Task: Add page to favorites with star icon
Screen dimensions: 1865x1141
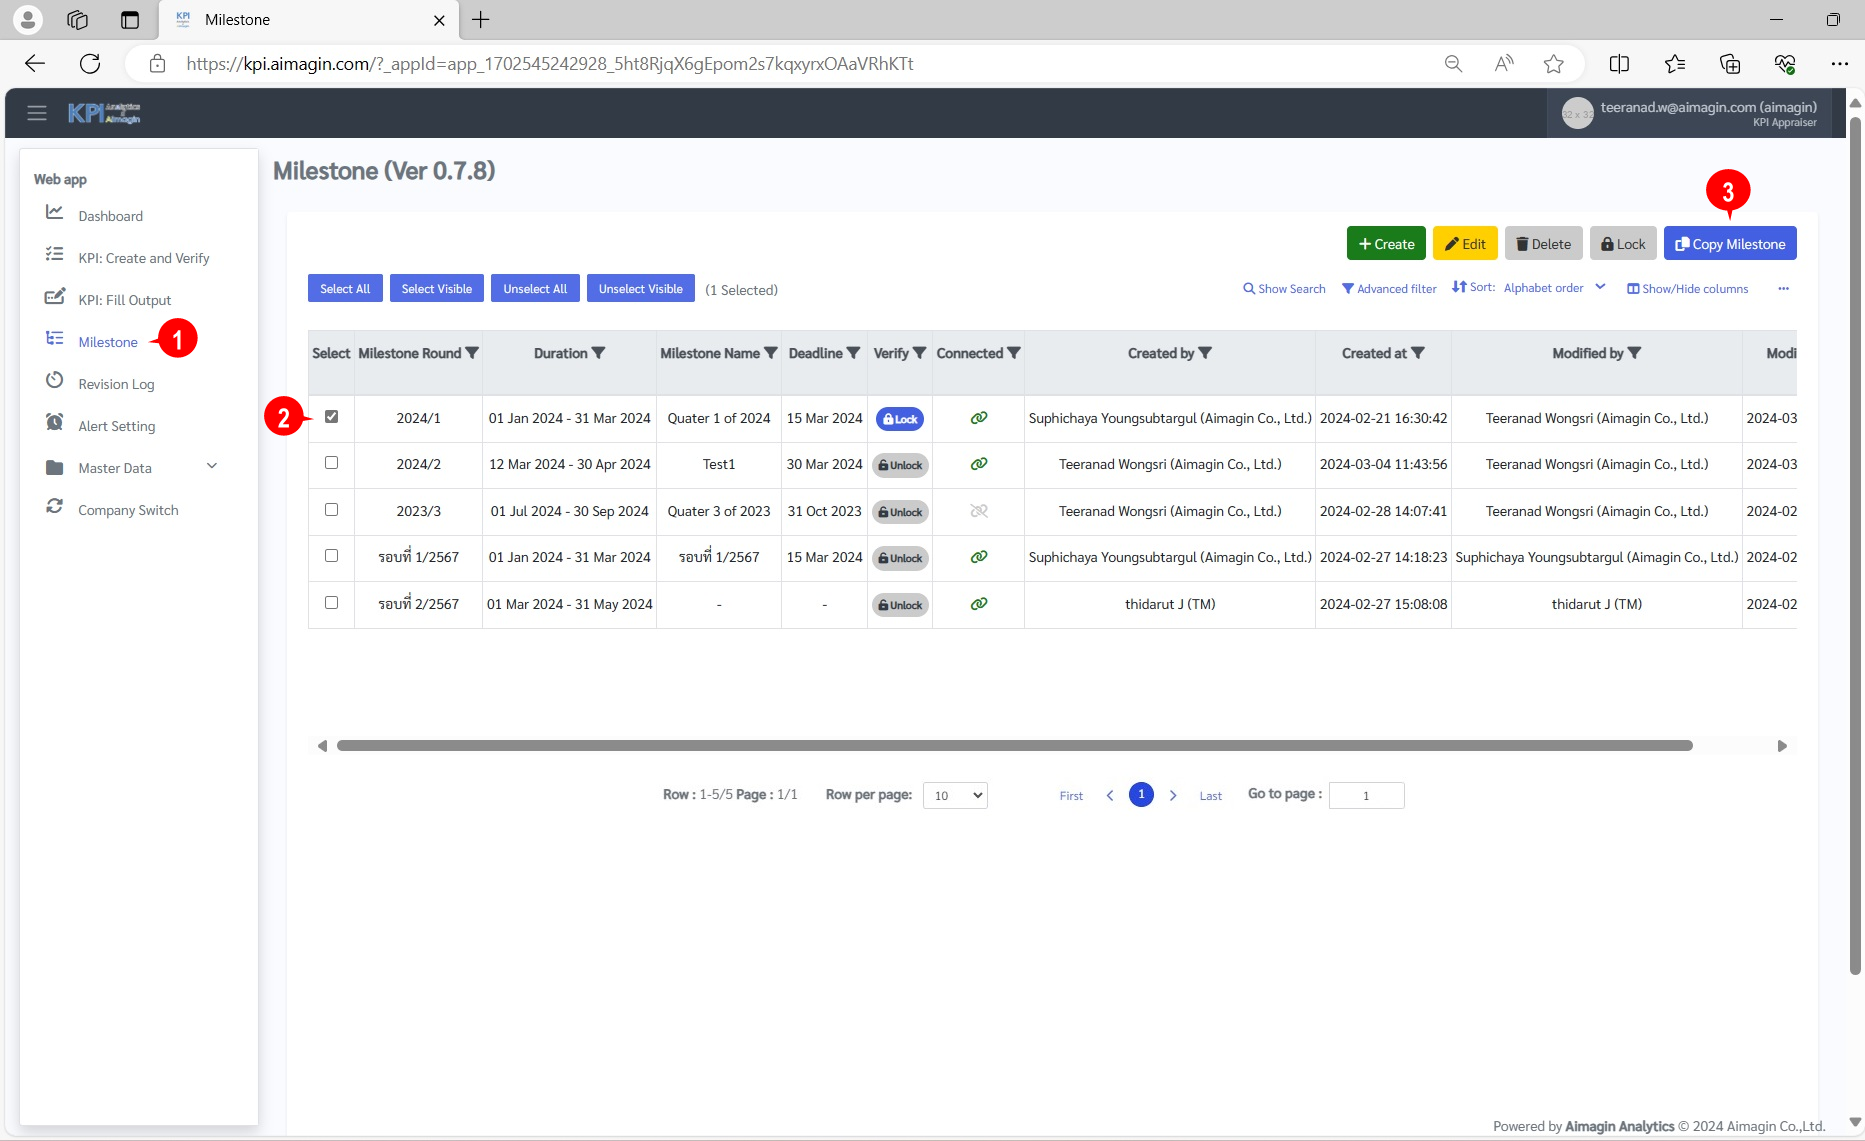Action: pyautogui.click(x=1553, y=64)
